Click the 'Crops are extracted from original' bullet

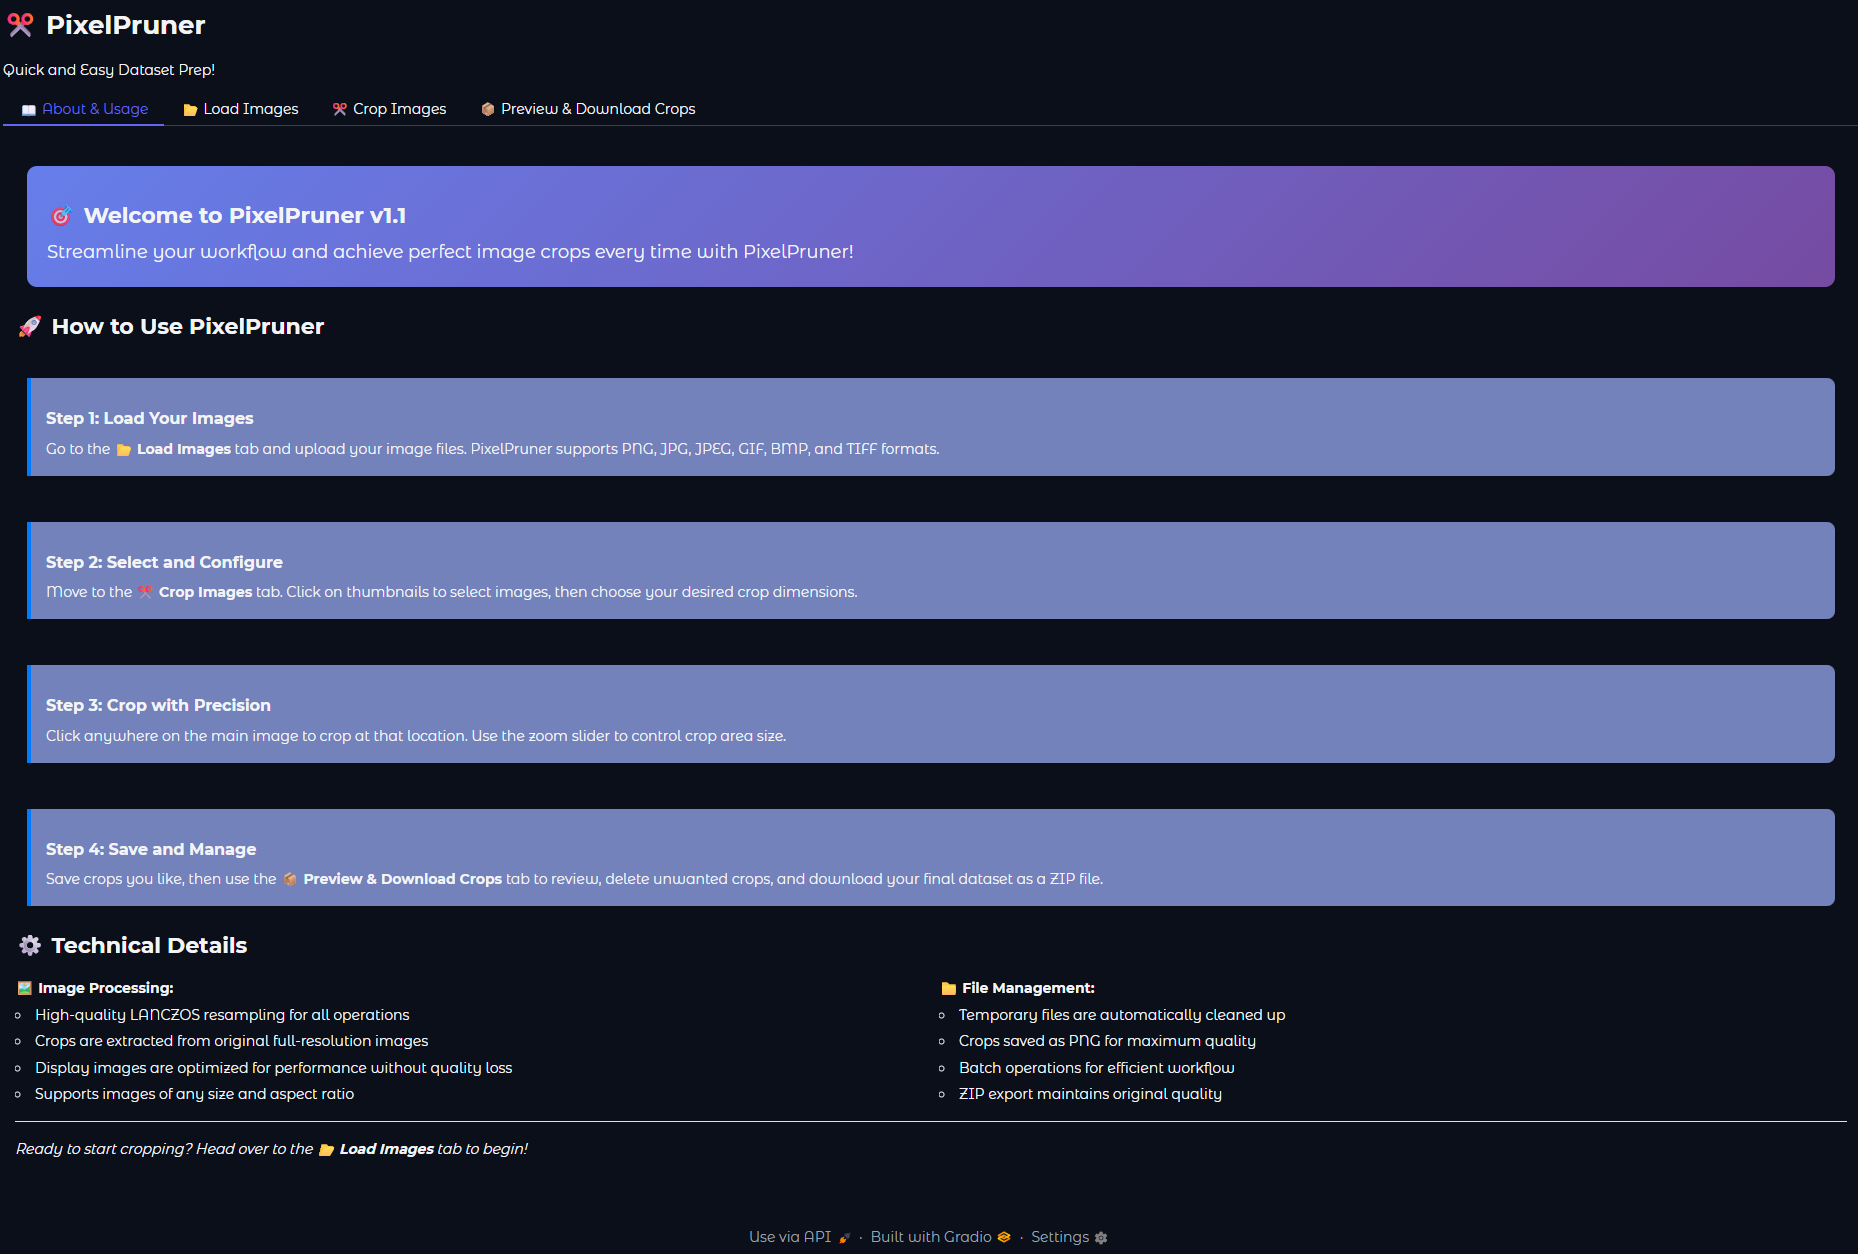(x=232, y=1041)
